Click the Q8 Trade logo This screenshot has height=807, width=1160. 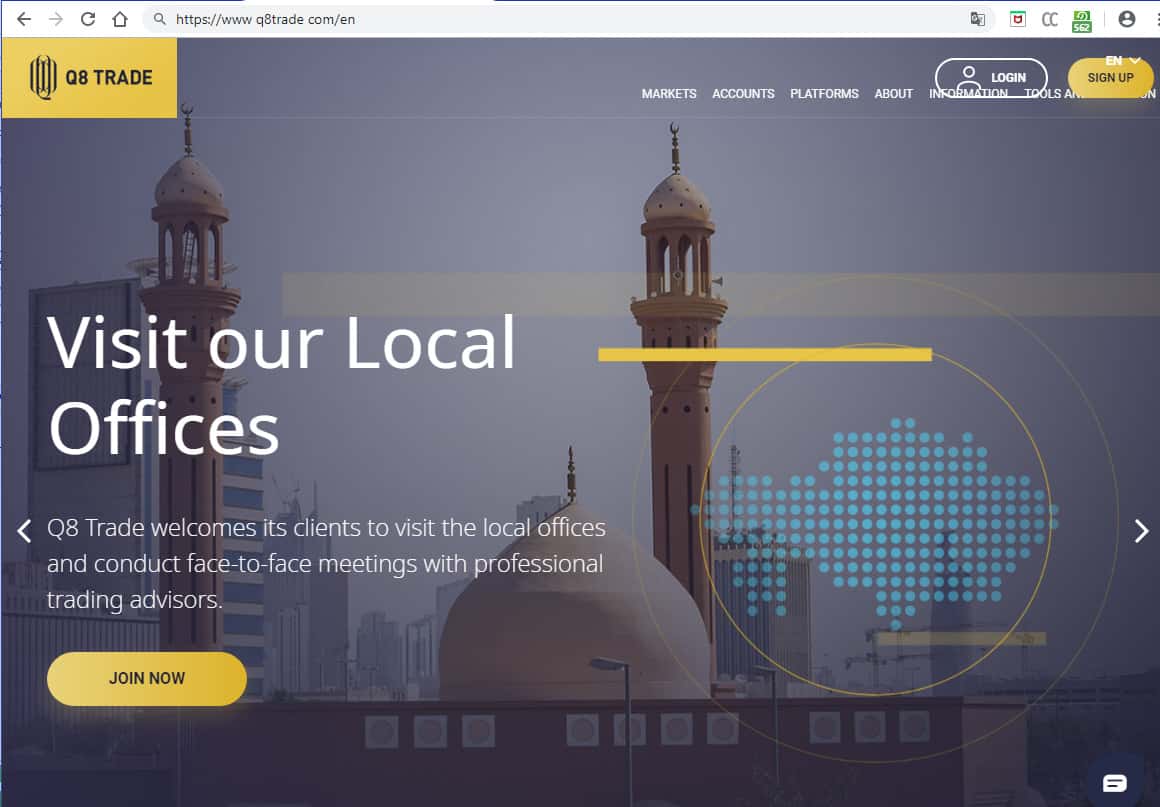pos(90,78)
